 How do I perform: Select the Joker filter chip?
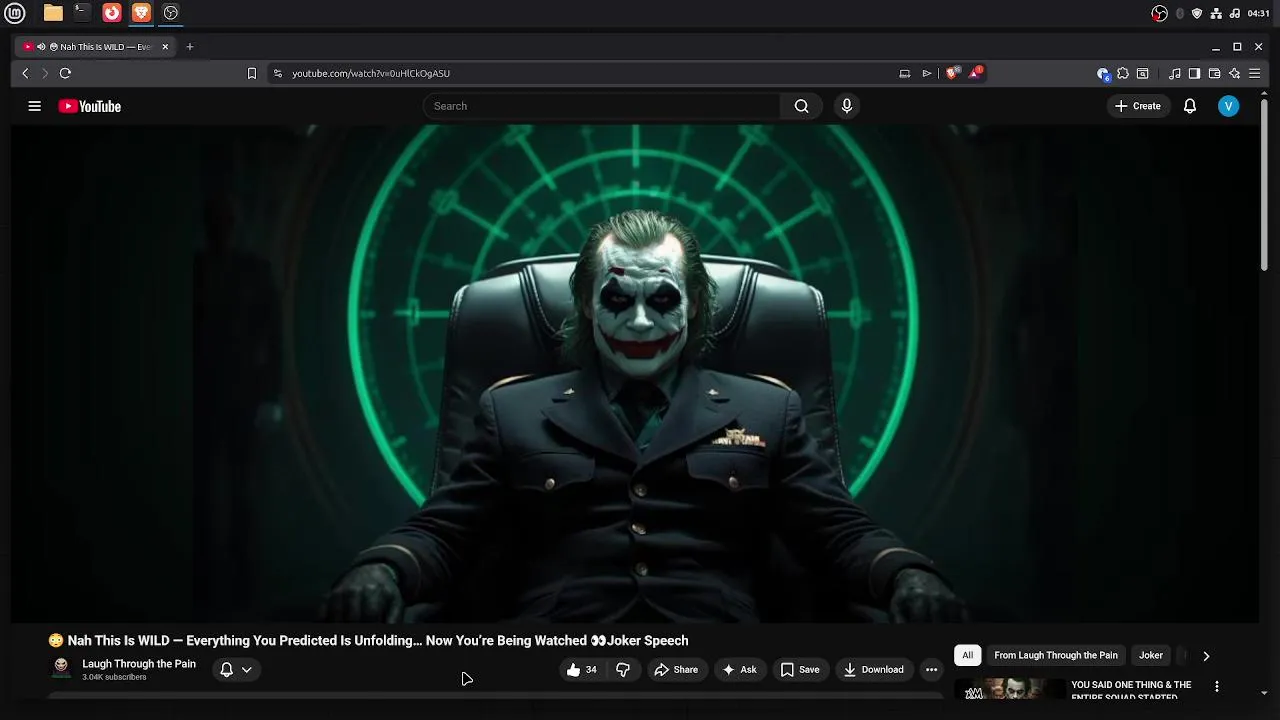pyautogui.click(x=1151, y=655)
